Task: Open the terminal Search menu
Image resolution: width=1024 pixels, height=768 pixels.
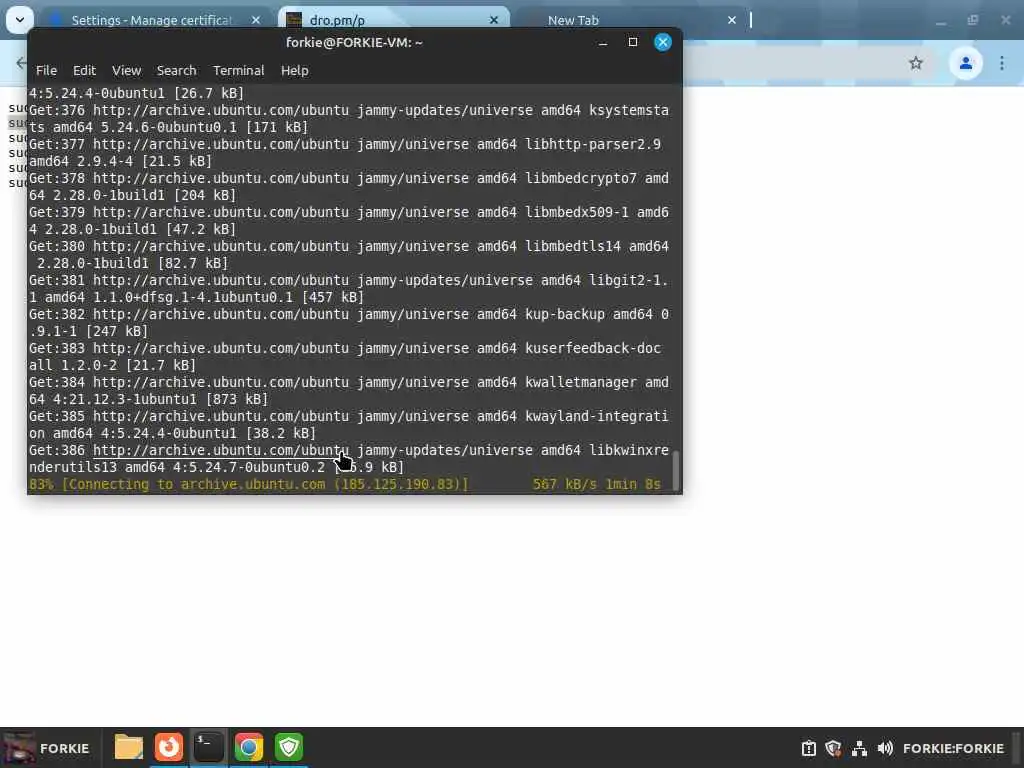Action: click(176, 71)
